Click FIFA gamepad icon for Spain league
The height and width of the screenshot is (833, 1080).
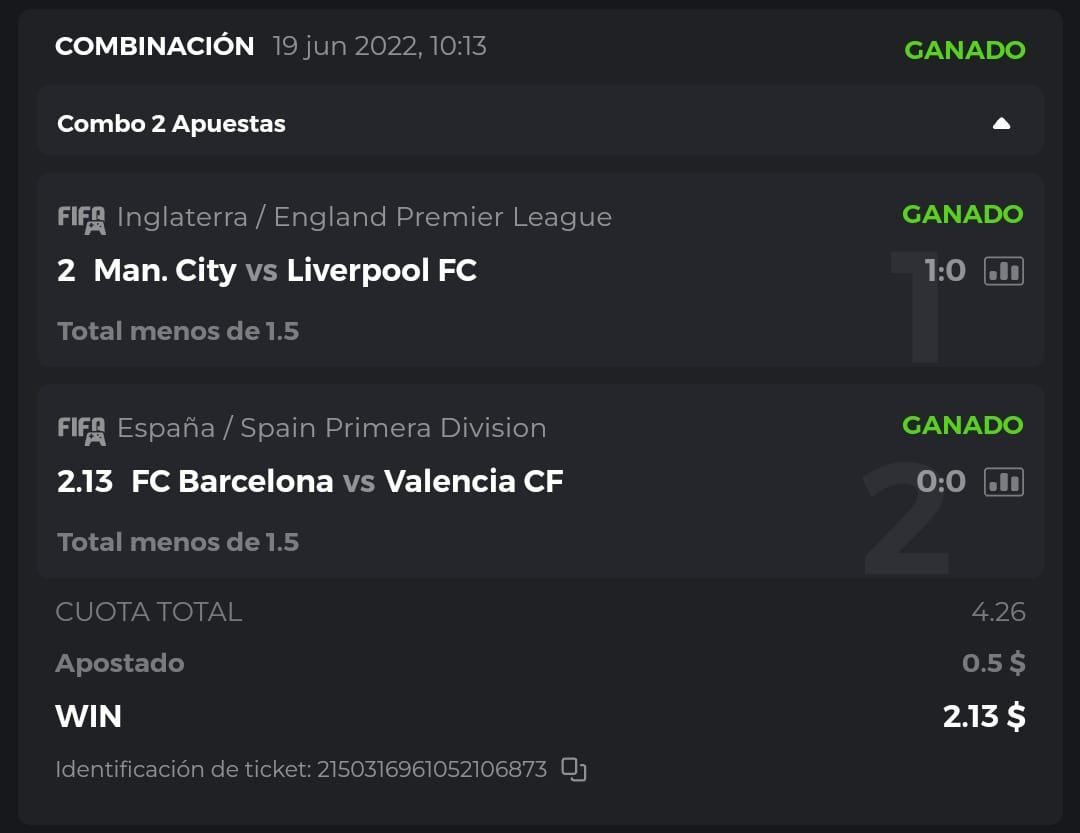tap(81, 429)
